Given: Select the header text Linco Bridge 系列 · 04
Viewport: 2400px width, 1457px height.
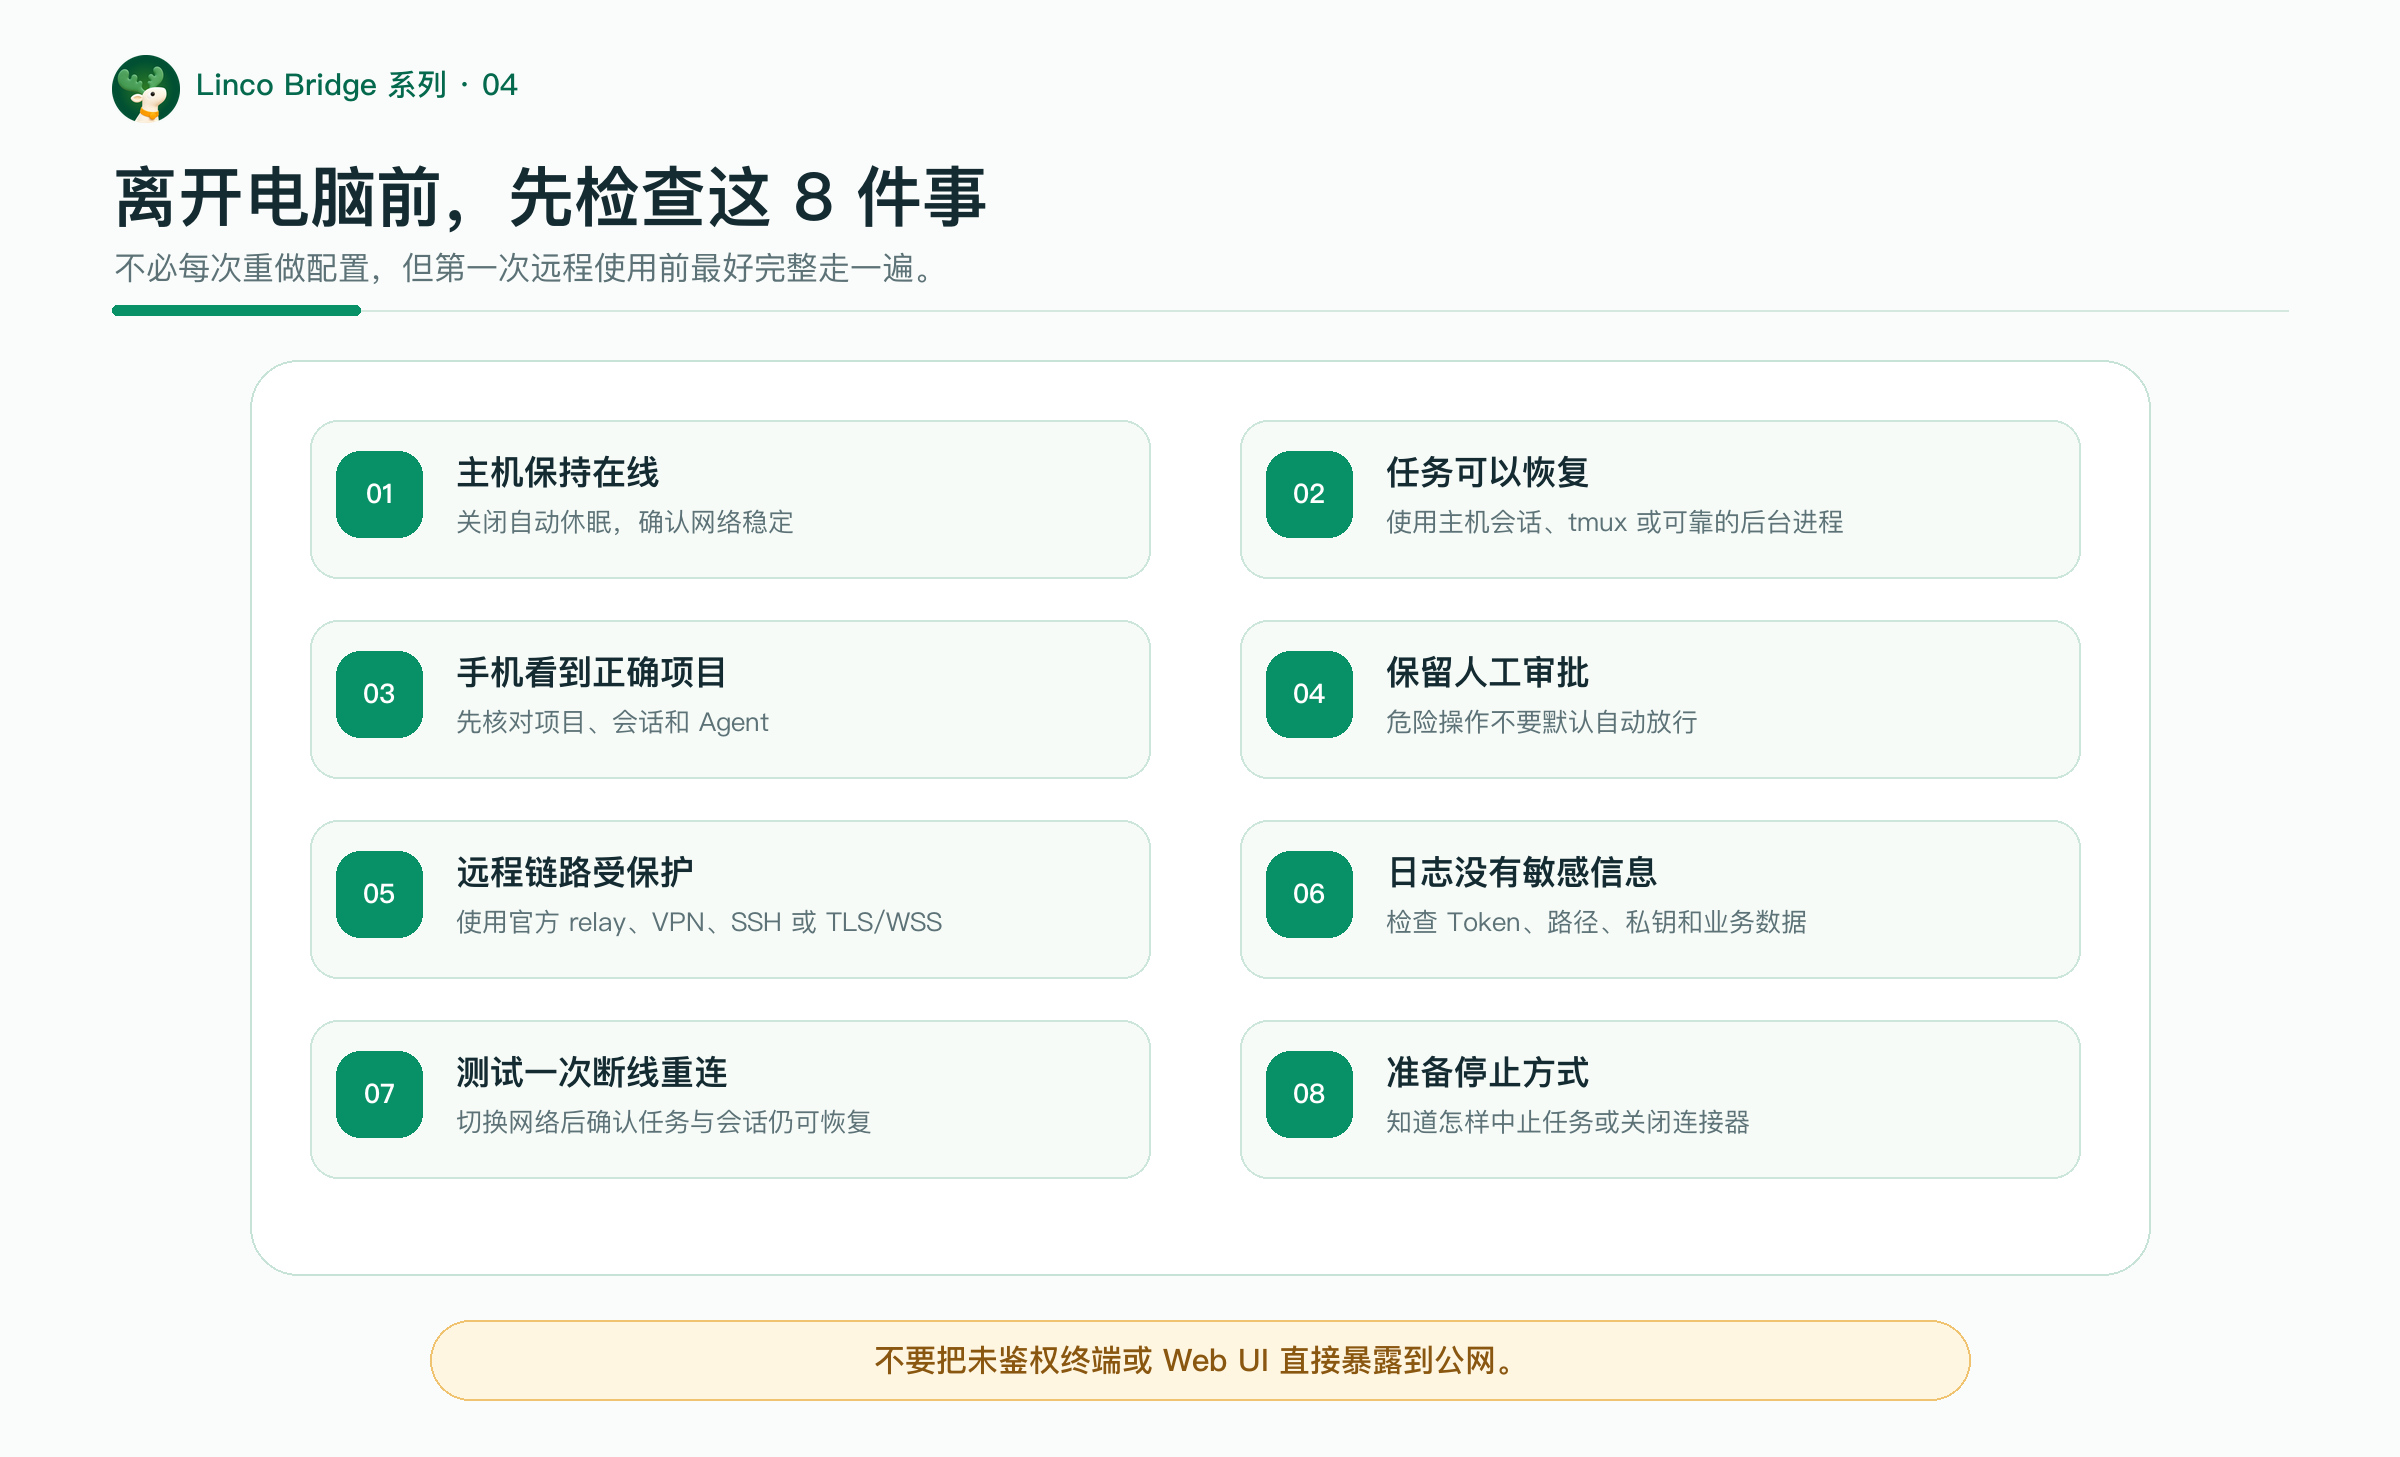Looking at the screenshot, I should (x=357, y=85).
